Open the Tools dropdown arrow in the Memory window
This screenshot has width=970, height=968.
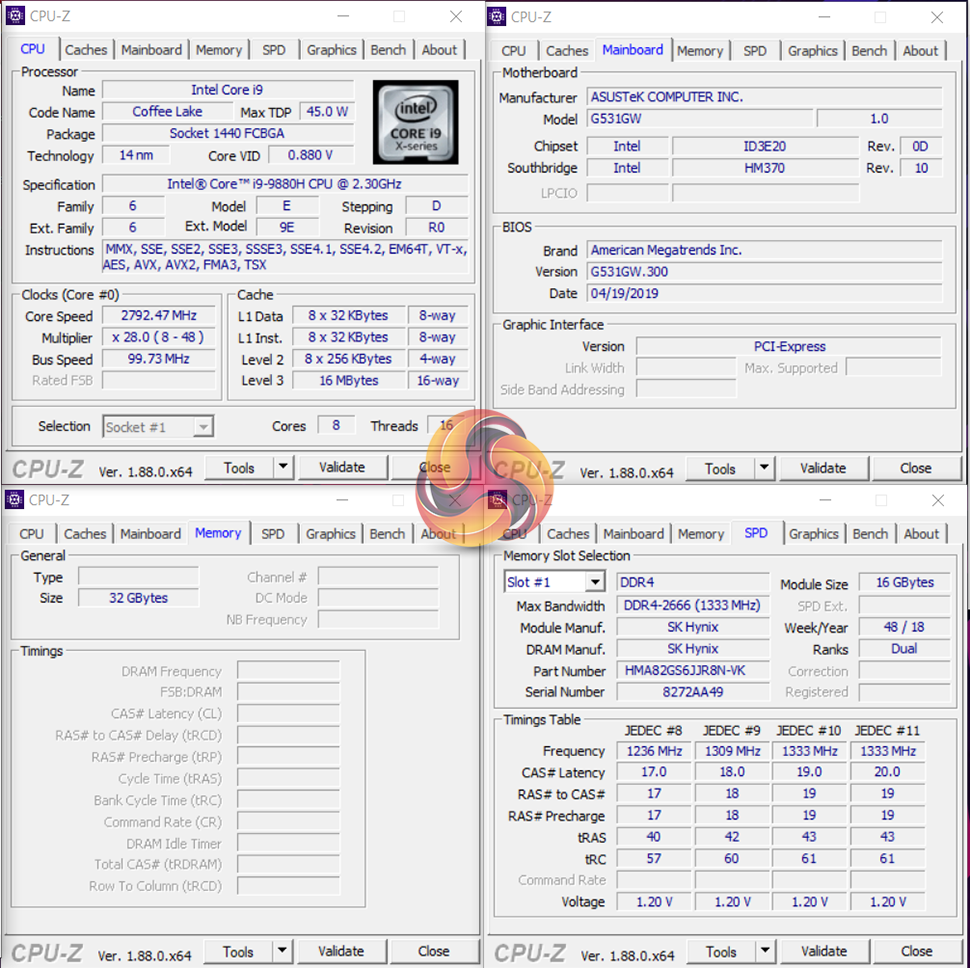[x=281, y=951]
